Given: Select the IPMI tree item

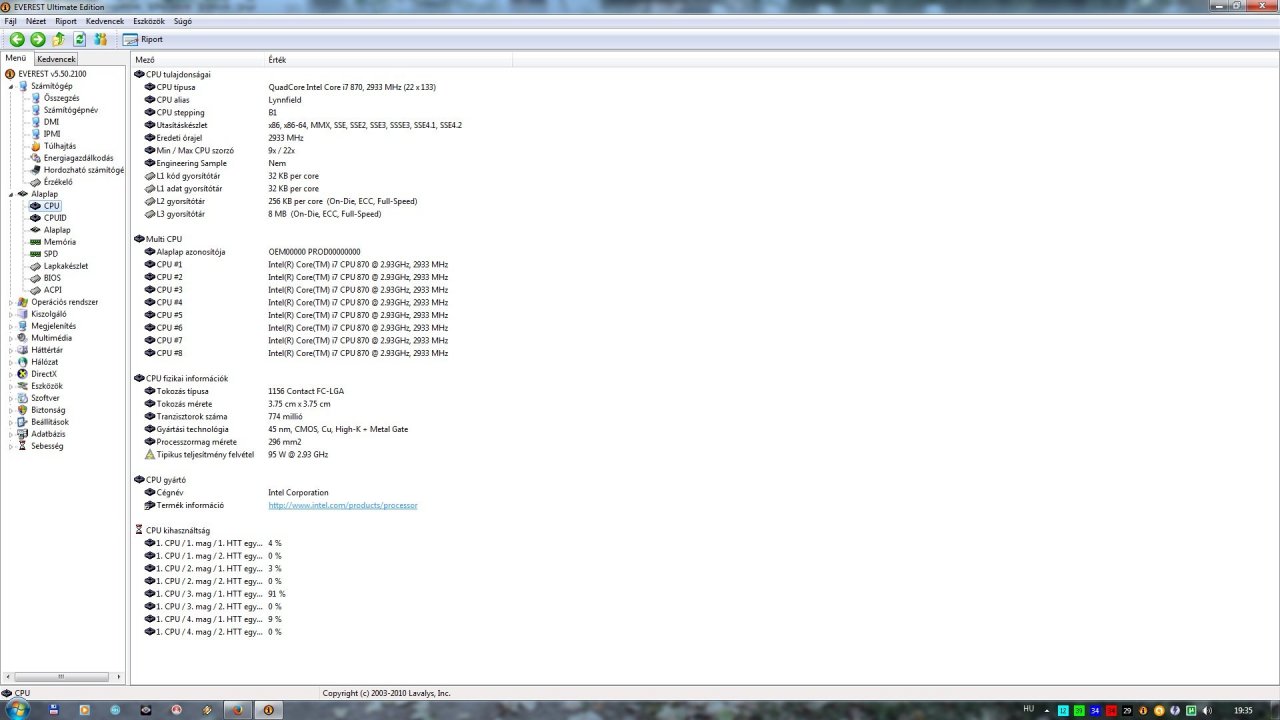Looking at the screenshot, I should point(52,134).
